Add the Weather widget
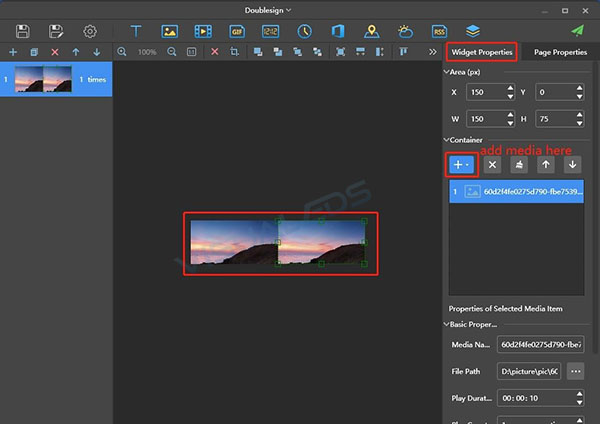The image size is (600, 424). pyautogui.click(x=405, y=32)
